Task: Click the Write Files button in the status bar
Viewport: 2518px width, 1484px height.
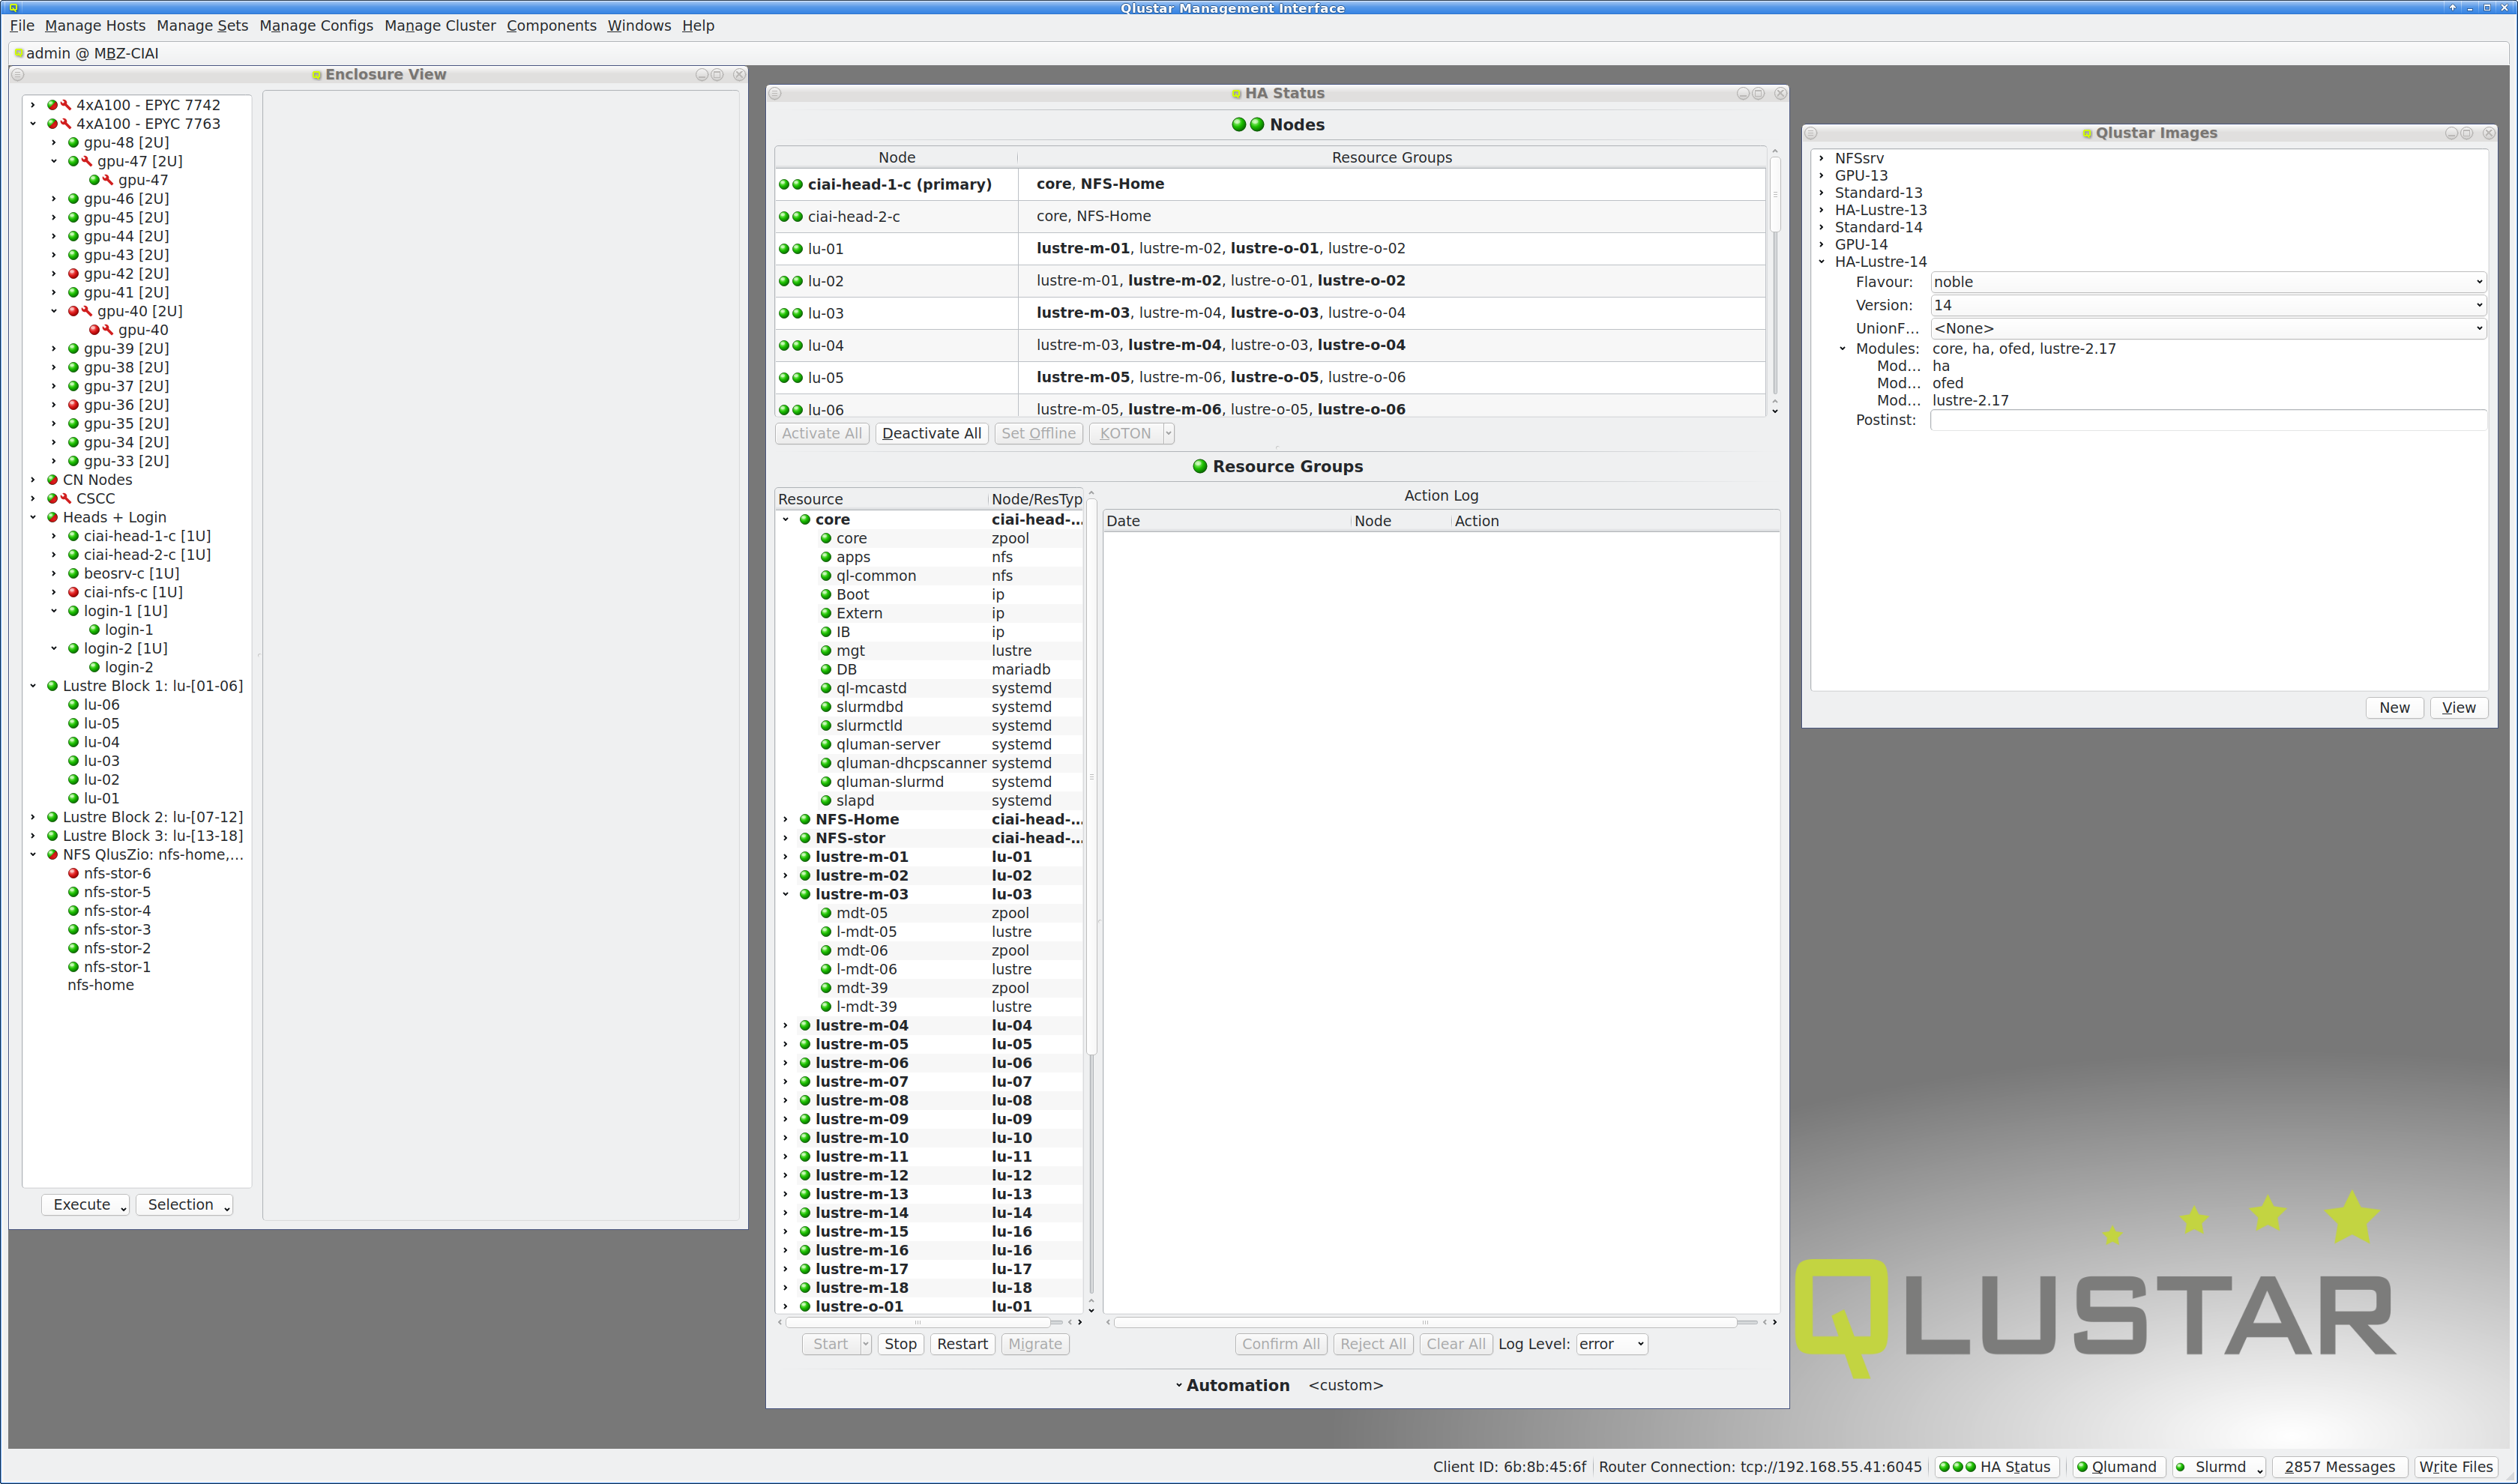Action: click(x=2456, y=1467)
